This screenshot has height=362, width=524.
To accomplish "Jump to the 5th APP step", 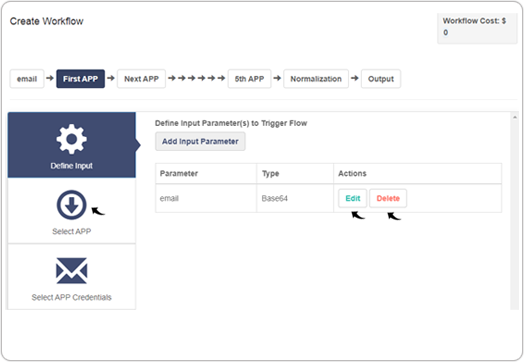I will pyautogui.click(x=249, y=79).
